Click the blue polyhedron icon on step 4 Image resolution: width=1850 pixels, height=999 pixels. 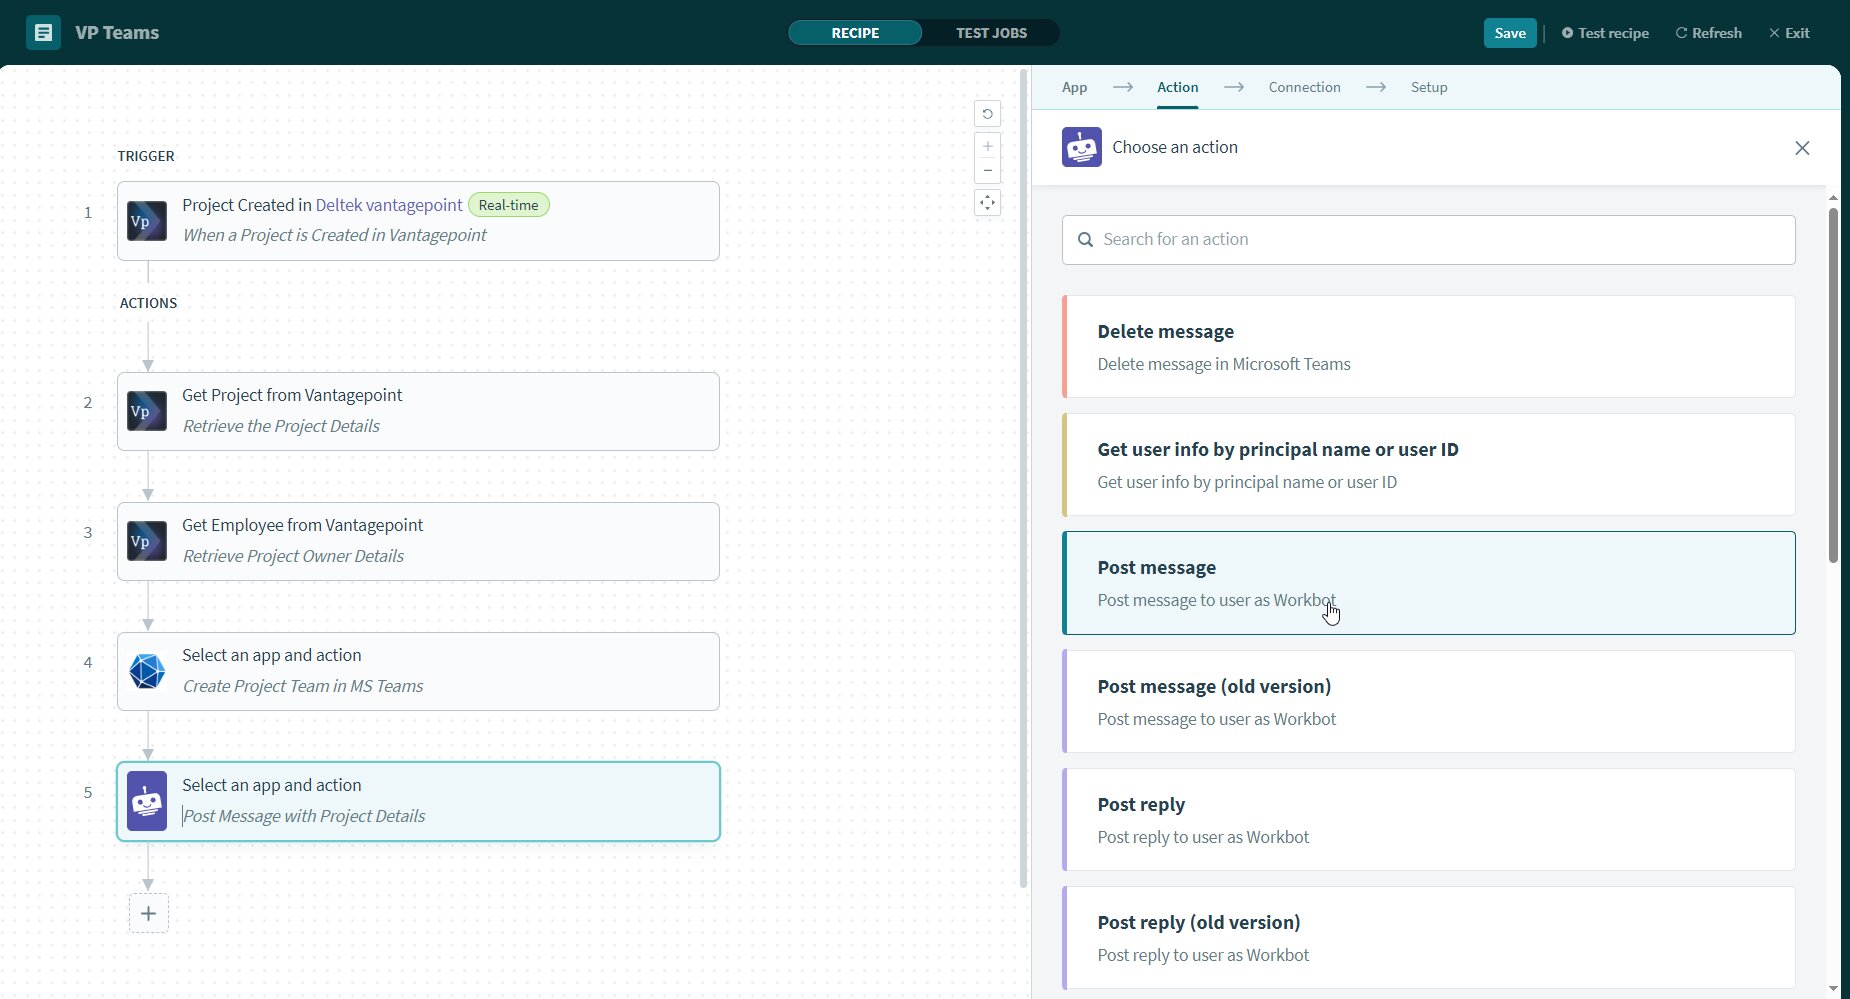pos(147,671)
